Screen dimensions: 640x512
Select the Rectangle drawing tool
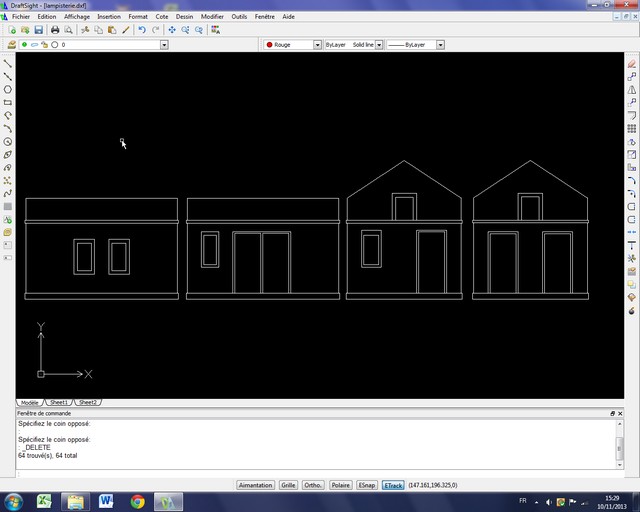(x=8, y=102)
